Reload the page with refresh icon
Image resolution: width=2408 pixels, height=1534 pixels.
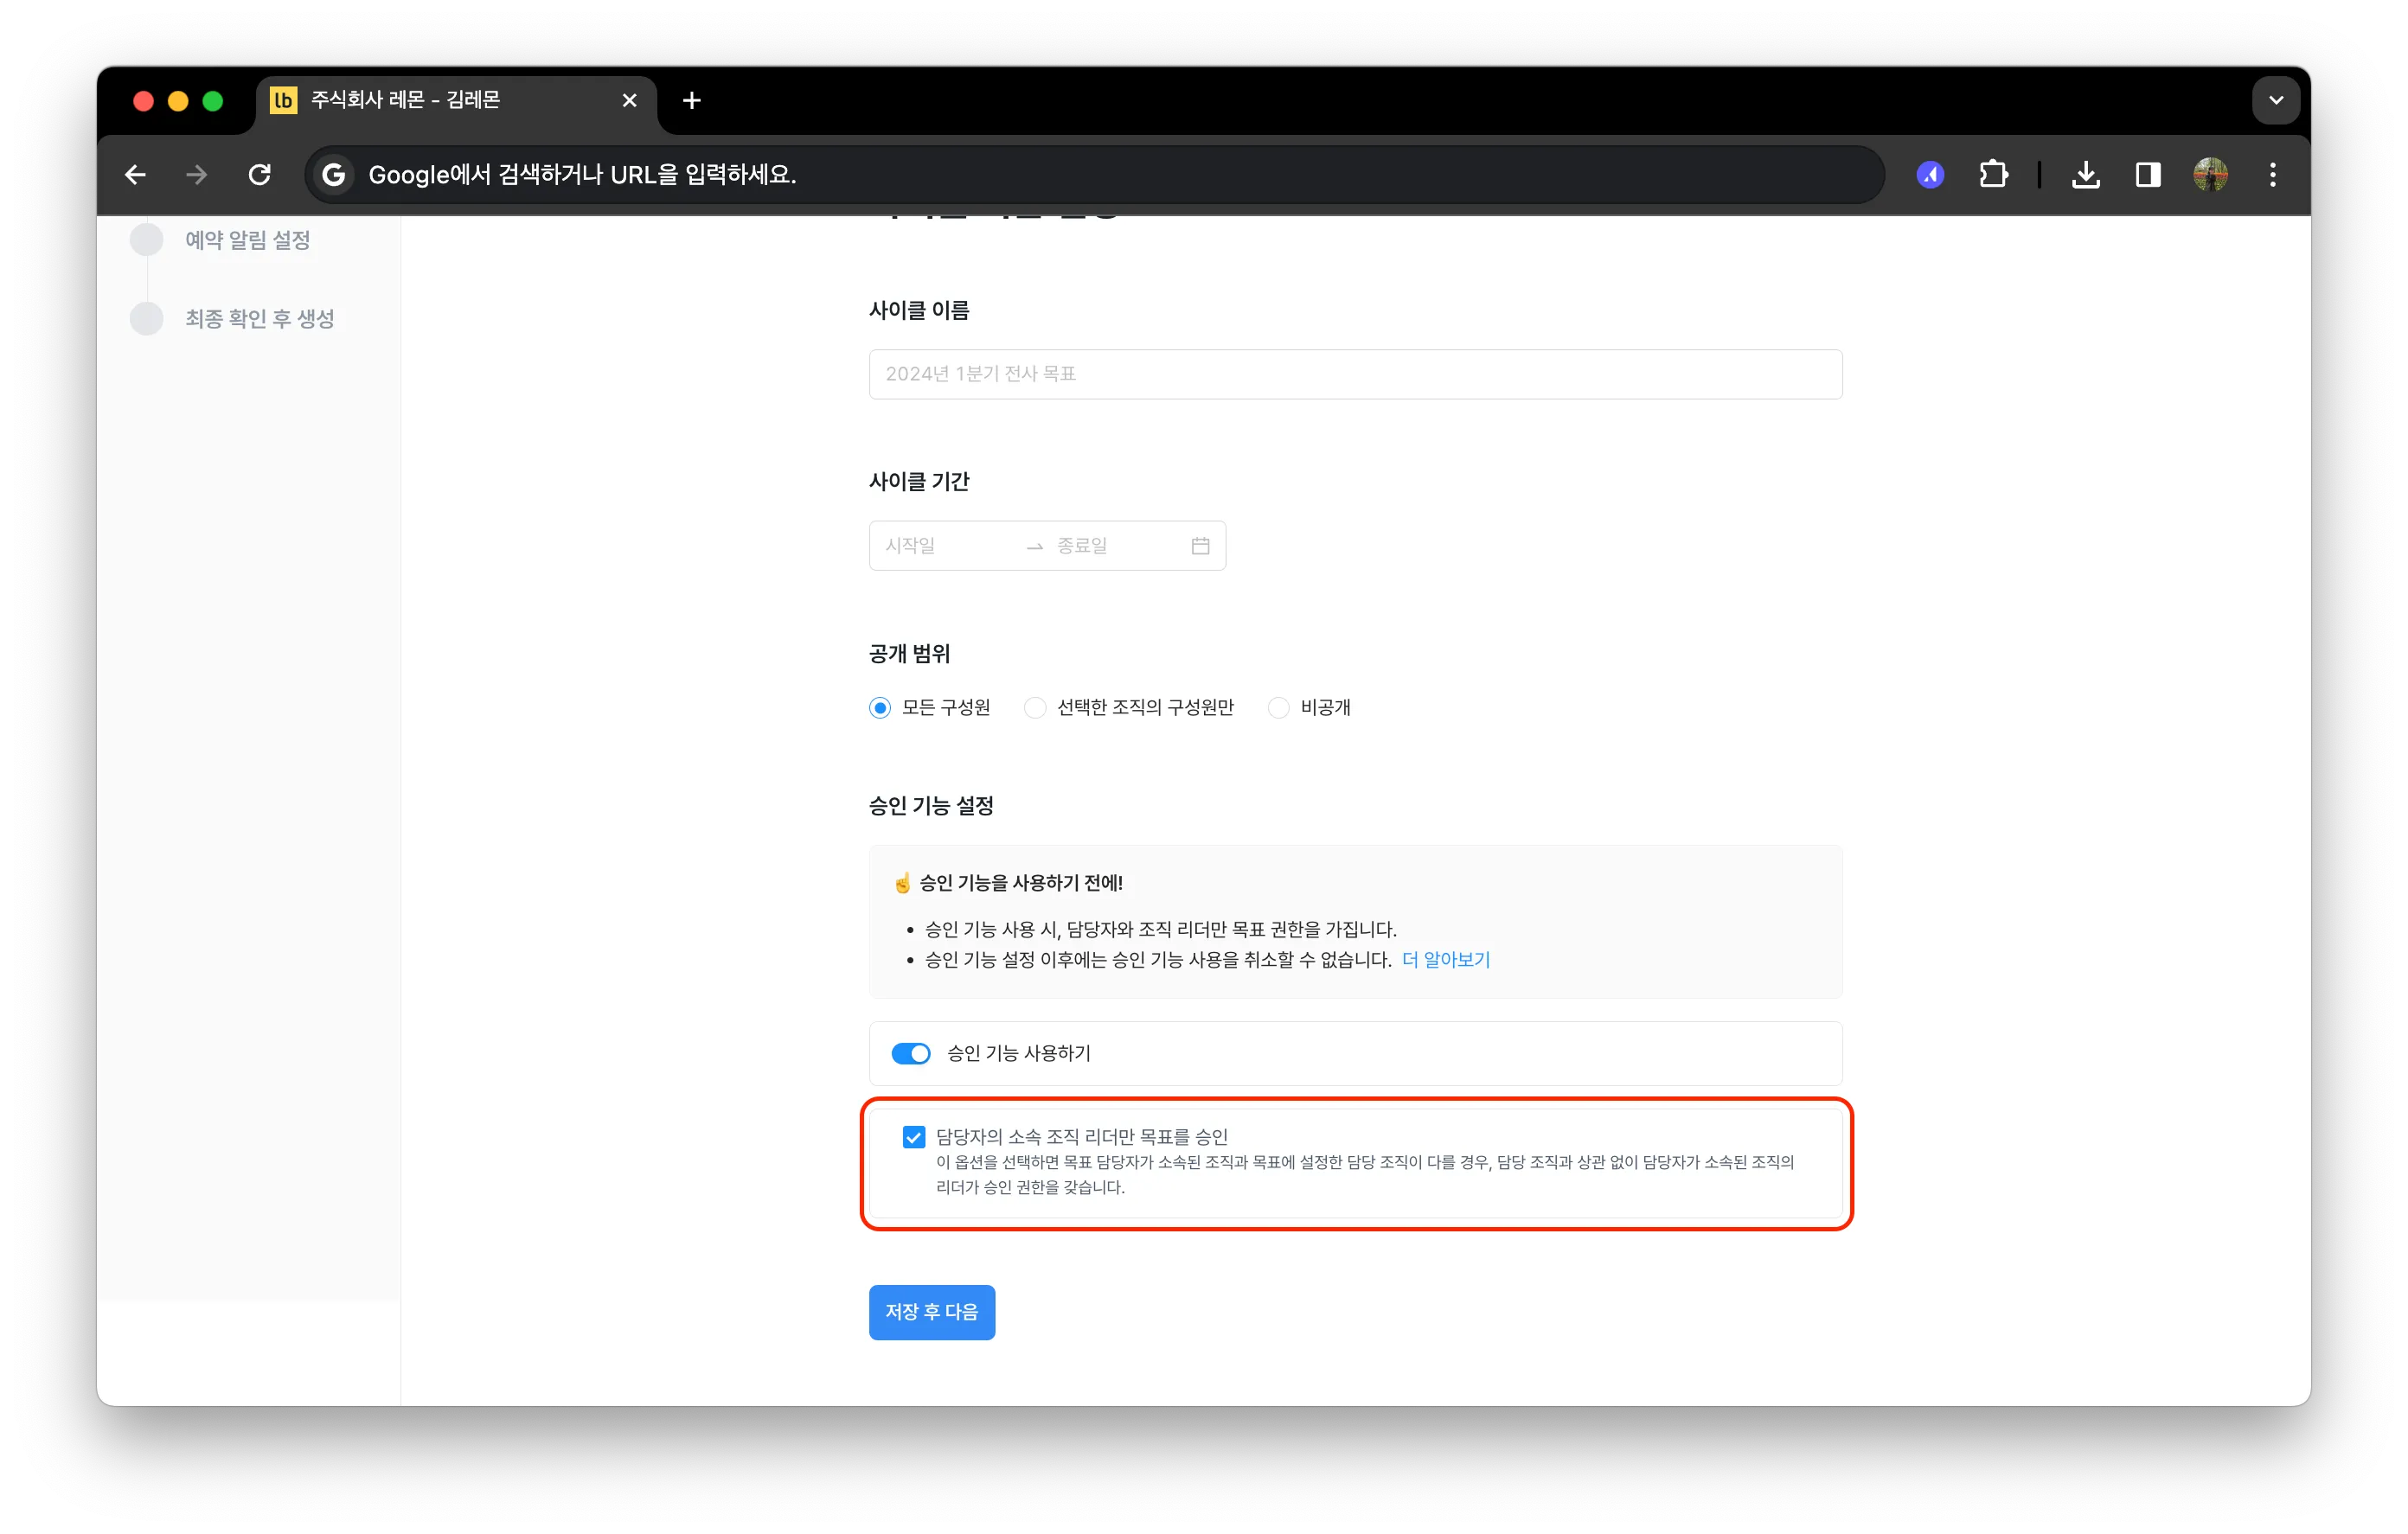click(260, 175)
